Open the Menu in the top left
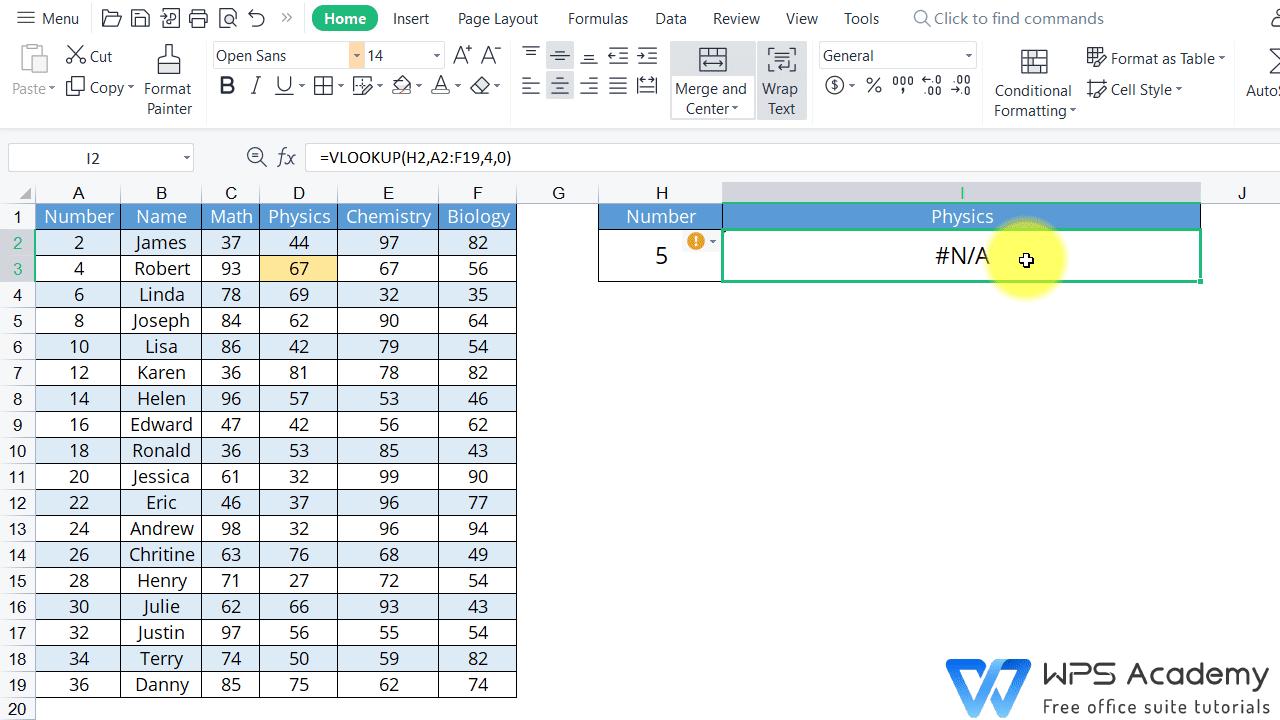 (x=48, y=18)
